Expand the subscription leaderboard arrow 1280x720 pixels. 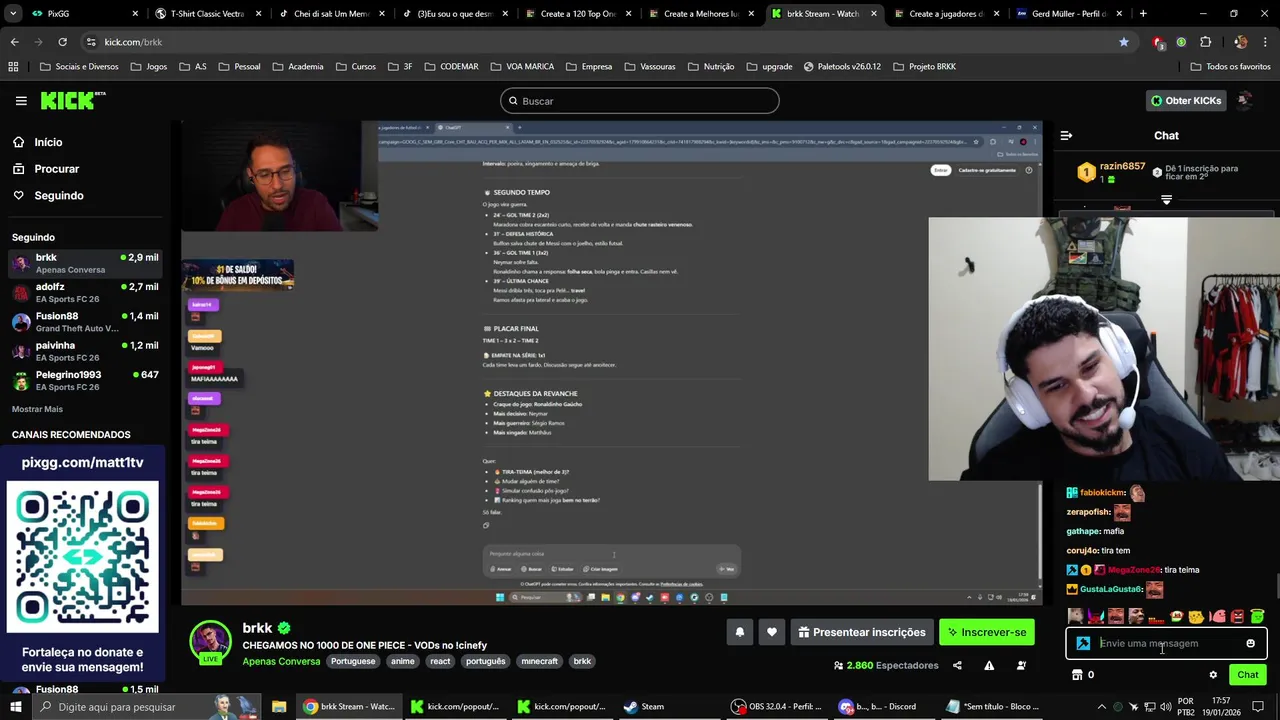(x=1166, y=200)
